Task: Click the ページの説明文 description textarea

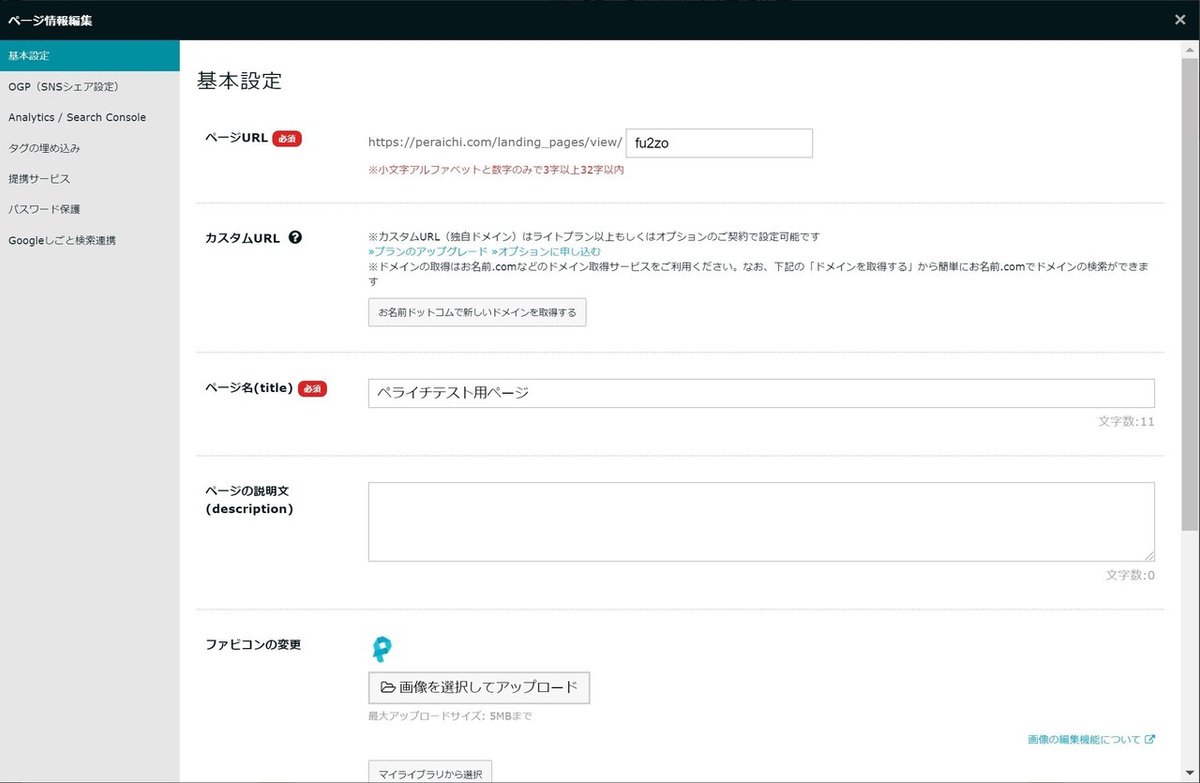Action: 761,521
